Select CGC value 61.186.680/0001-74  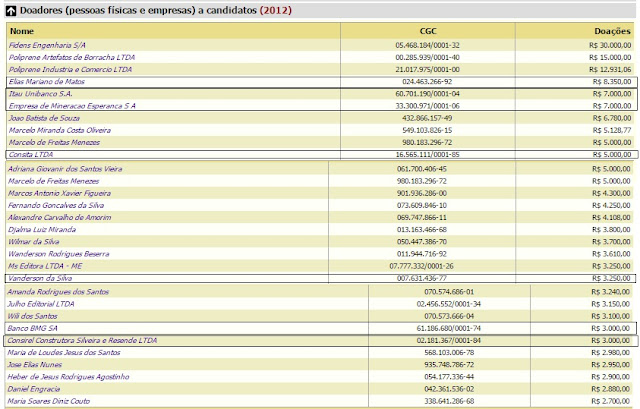coord(449,329)
